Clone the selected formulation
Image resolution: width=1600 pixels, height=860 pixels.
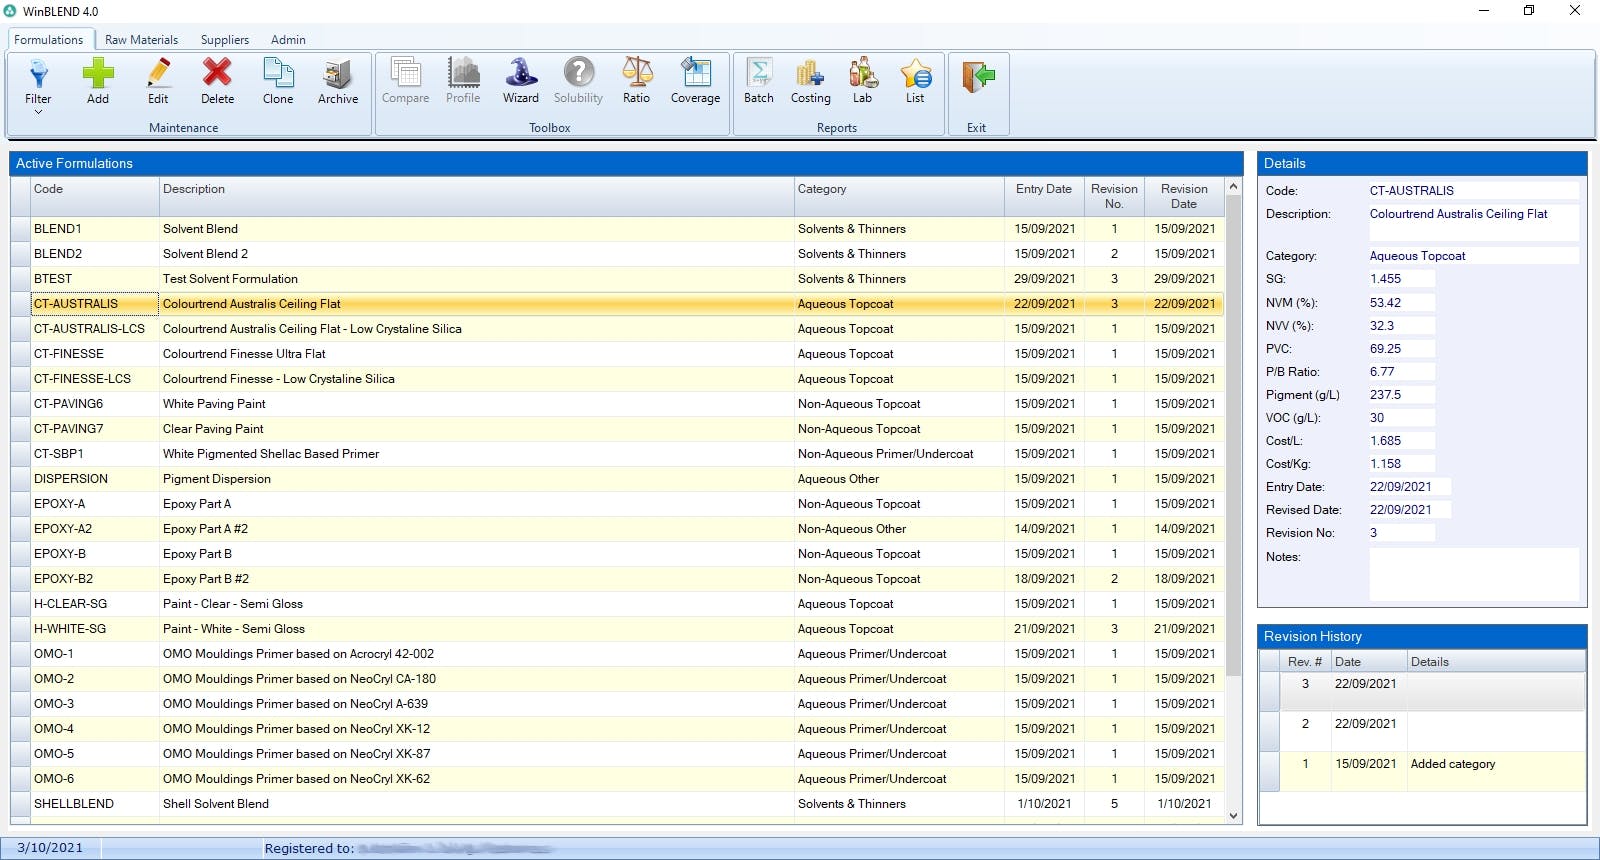278,80
